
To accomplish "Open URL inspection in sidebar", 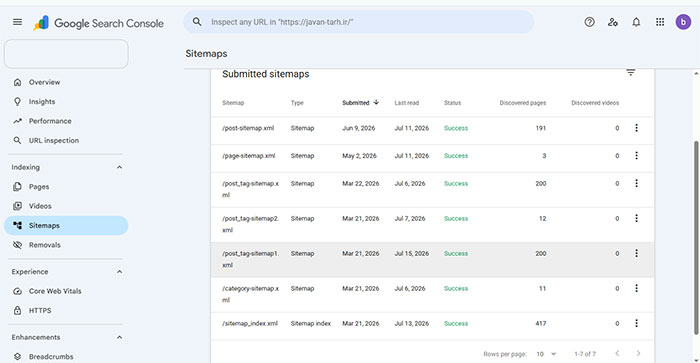I will pos(54,141).
